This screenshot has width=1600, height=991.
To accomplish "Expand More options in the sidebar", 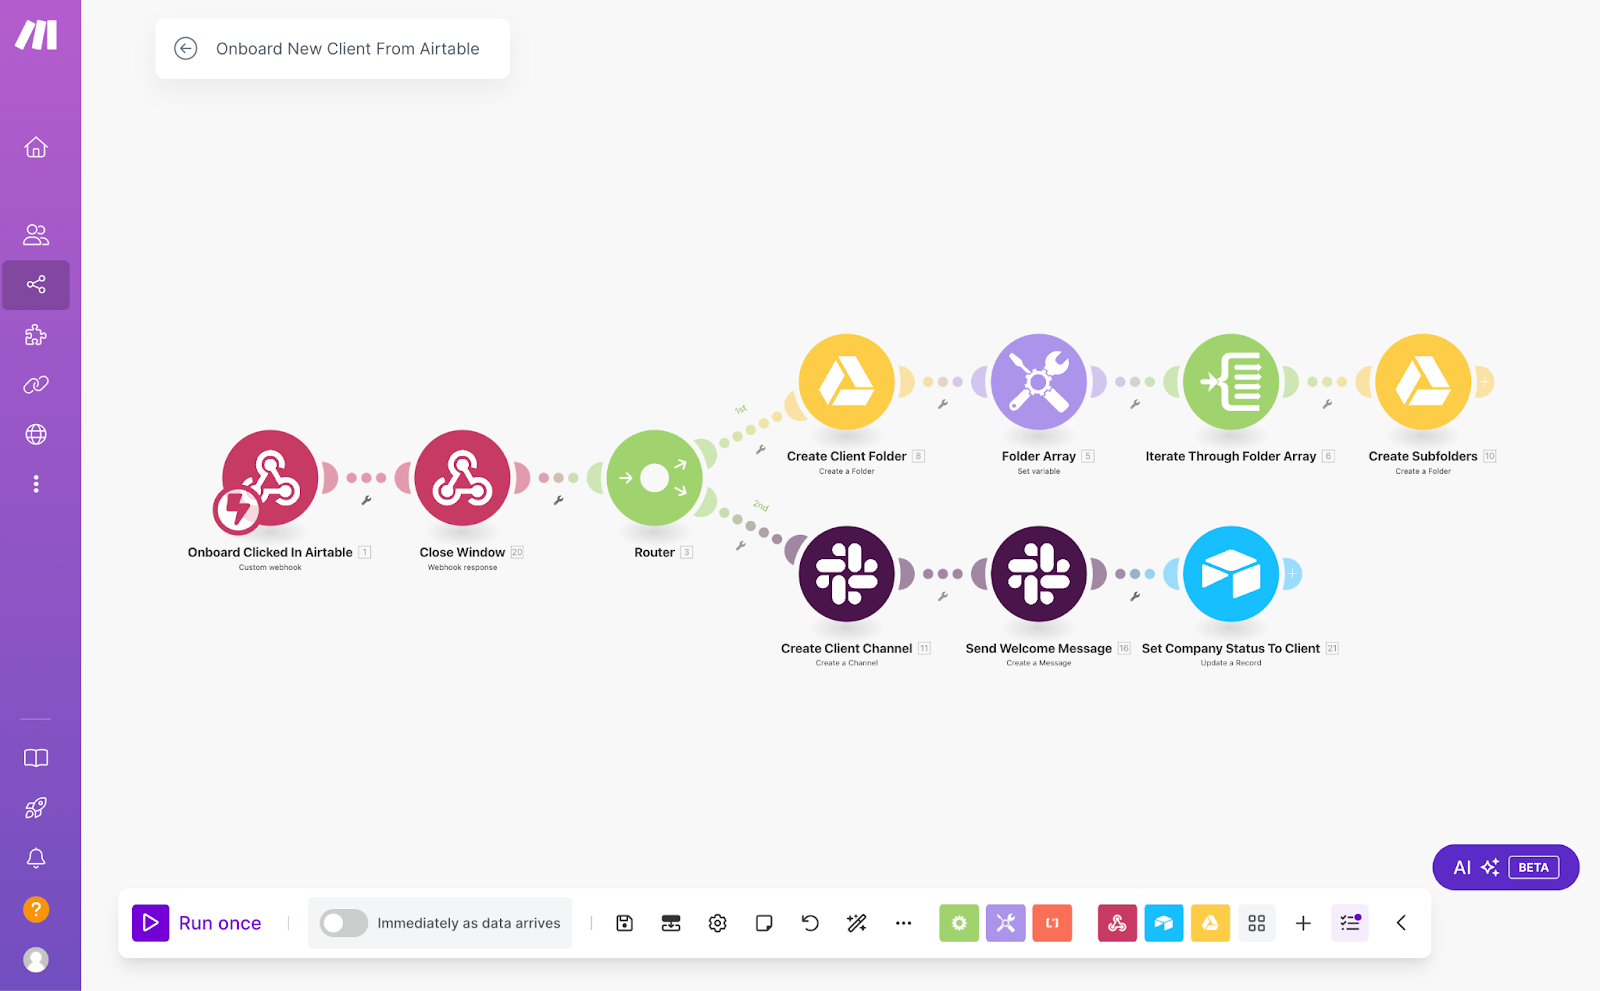I will pos(36,484).
